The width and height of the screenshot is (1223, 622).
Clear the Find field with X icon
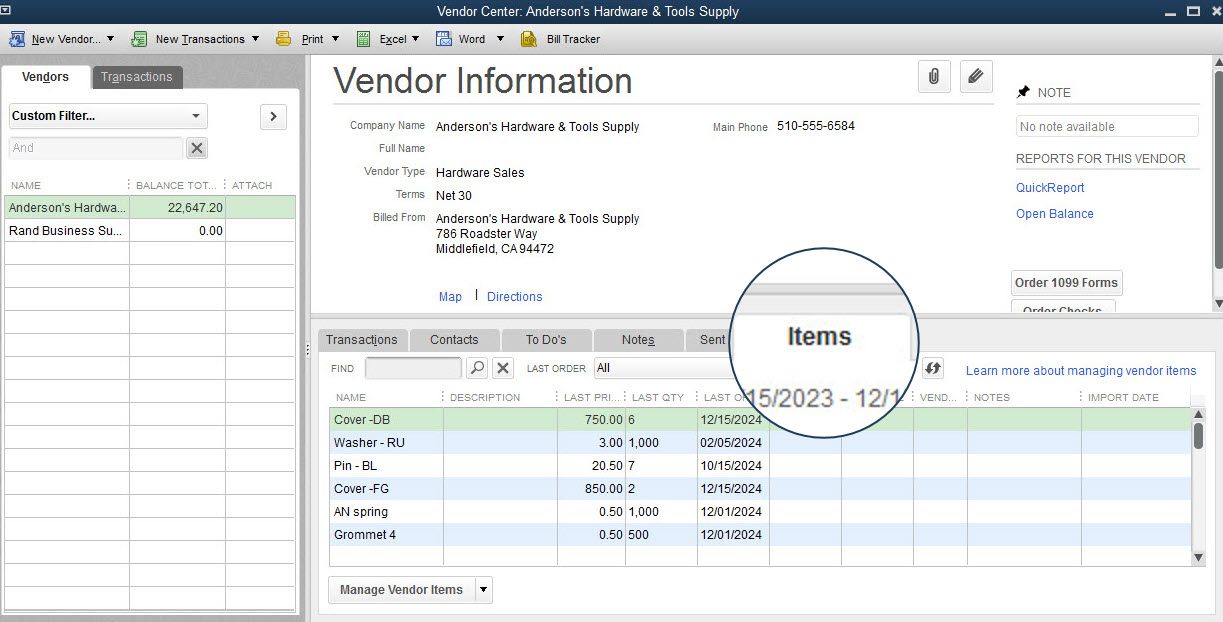point(503,368)
